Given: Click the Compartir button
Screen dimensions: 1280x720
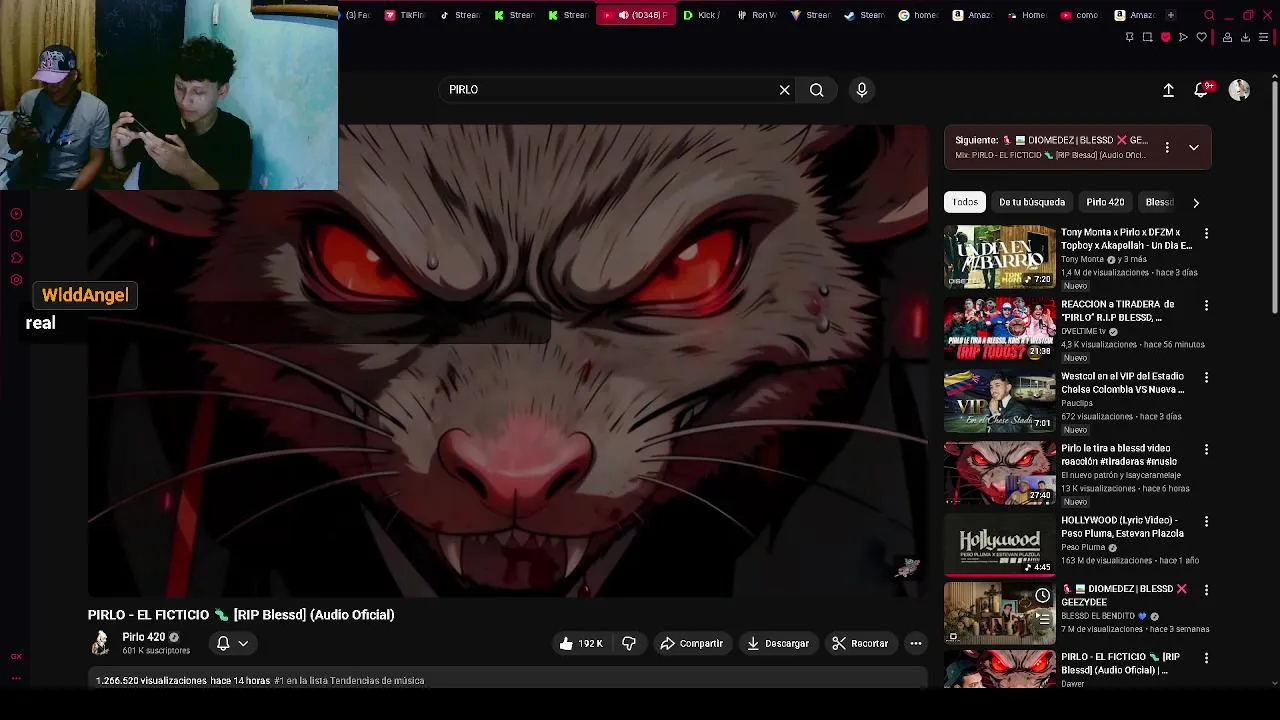Looking at the screenshot, I should coord(692,644).
